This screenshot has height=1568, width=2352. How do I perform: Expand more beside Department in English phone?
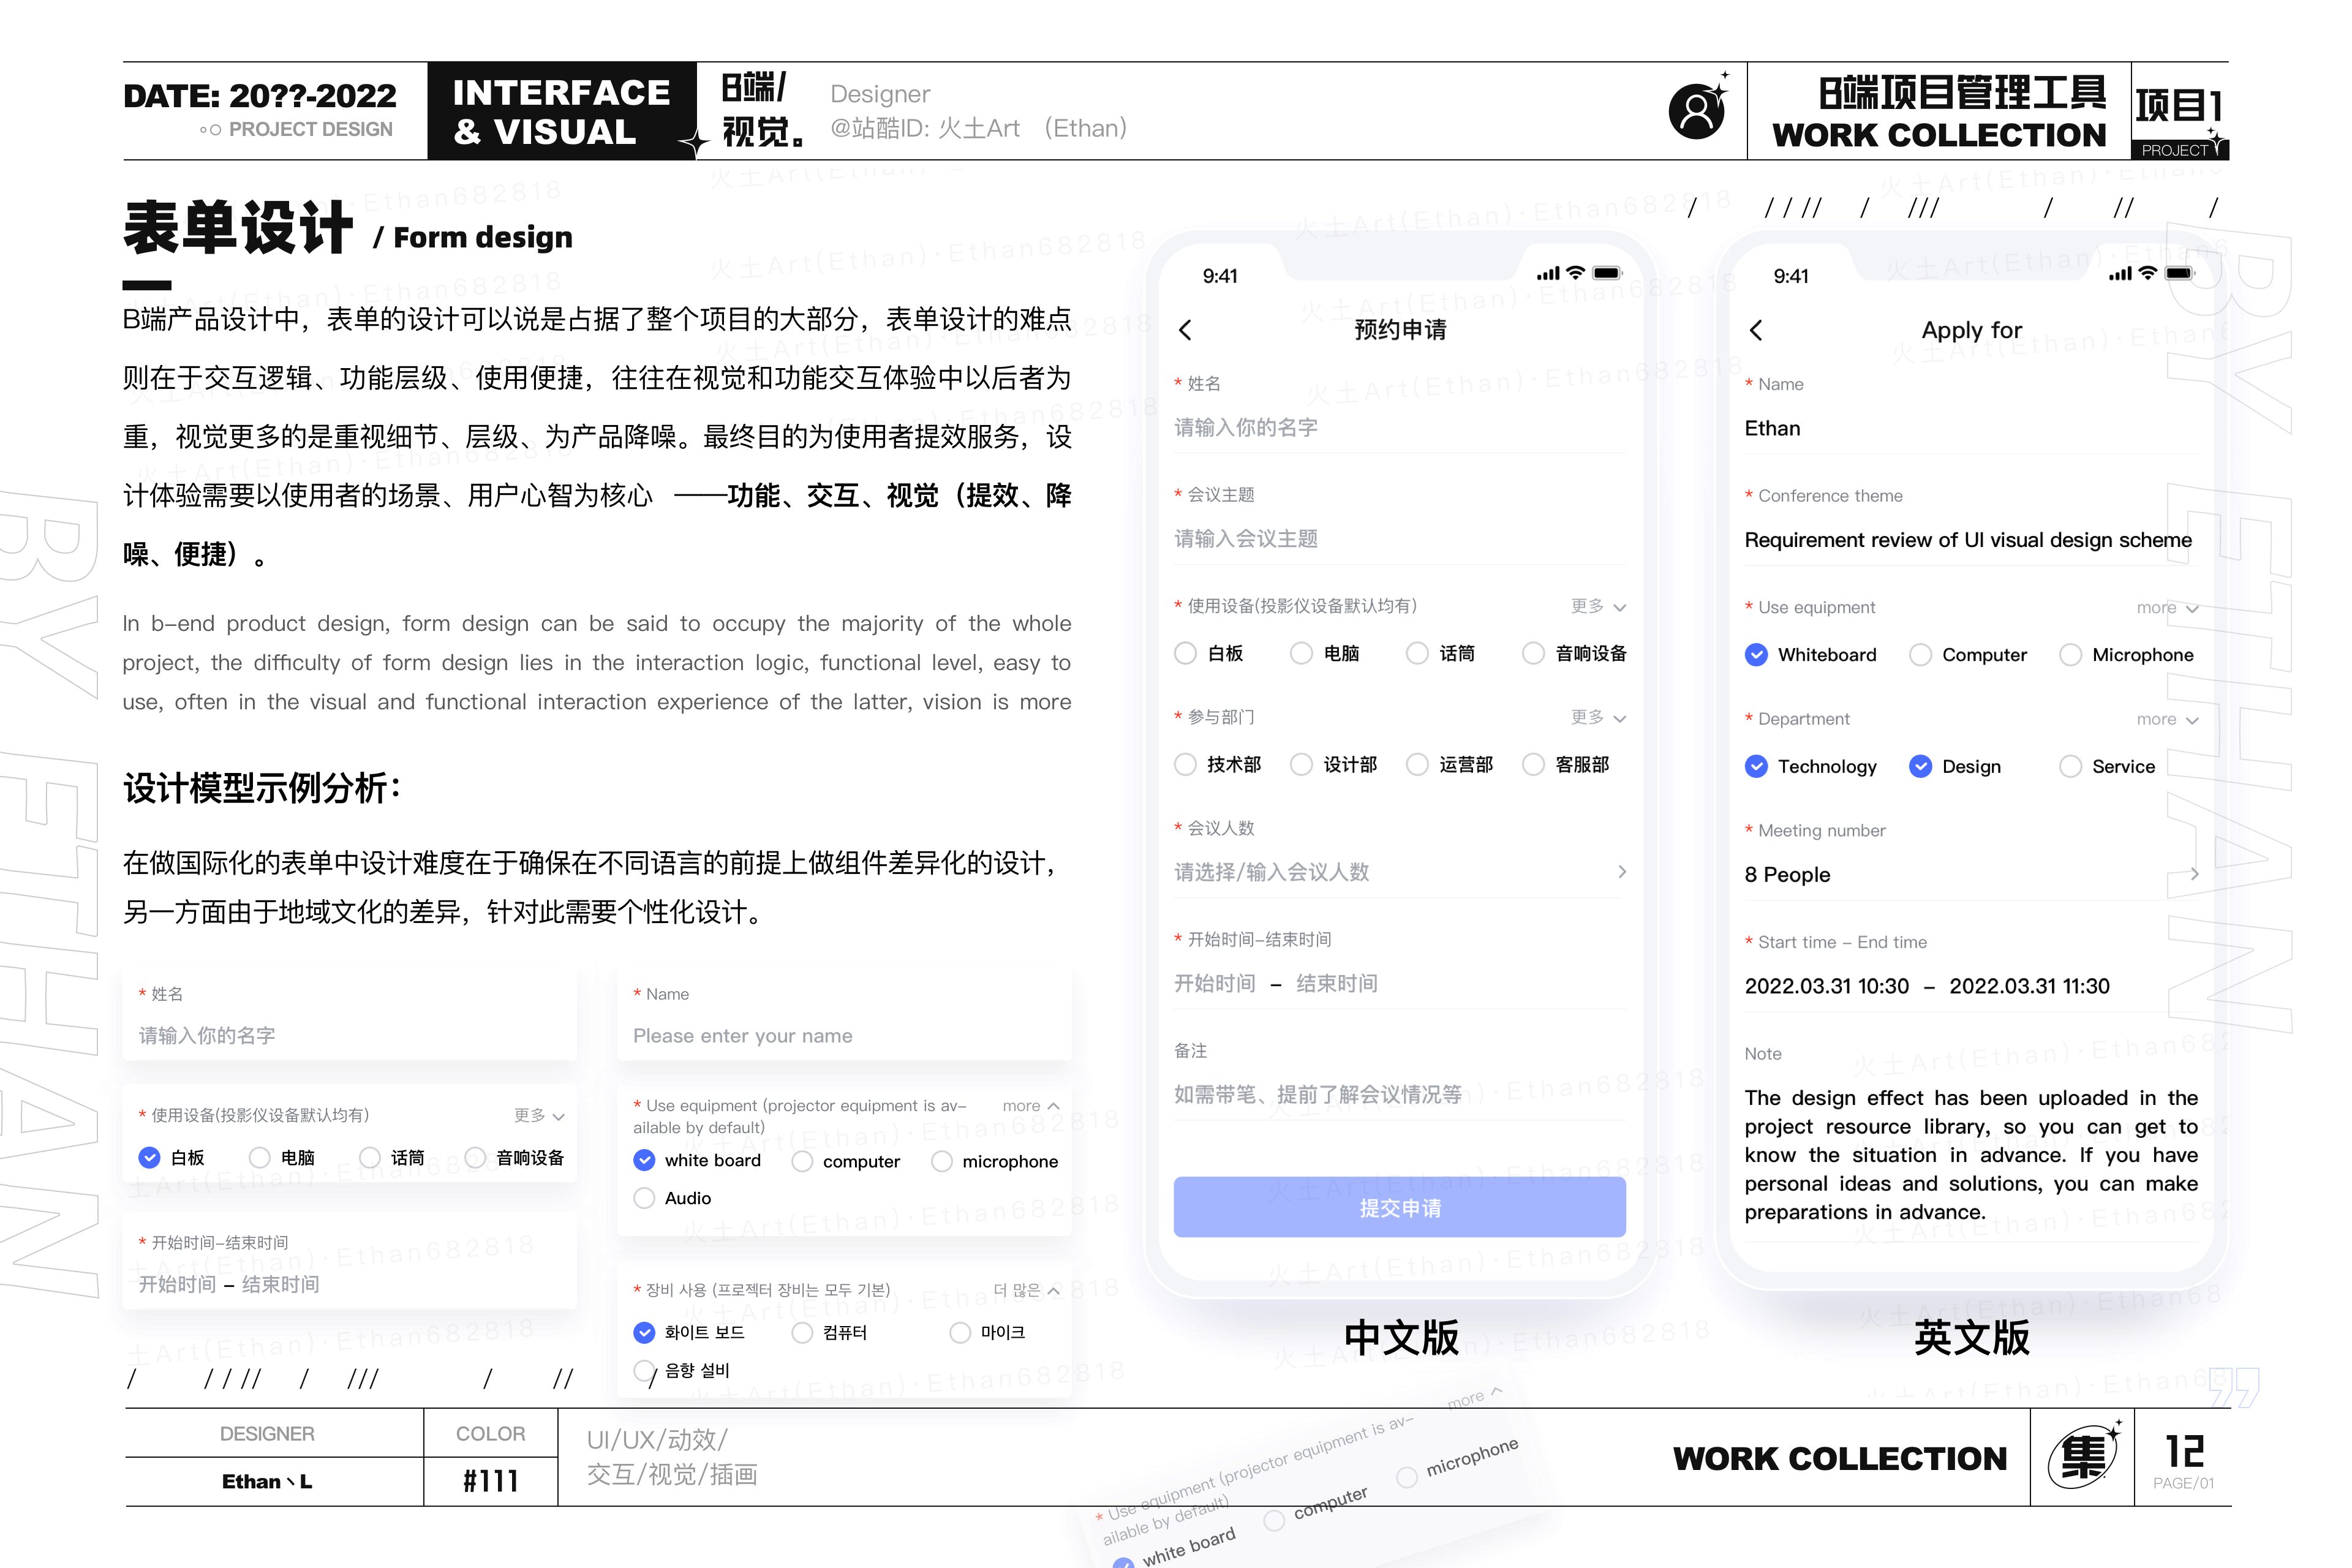point(2167,719)
